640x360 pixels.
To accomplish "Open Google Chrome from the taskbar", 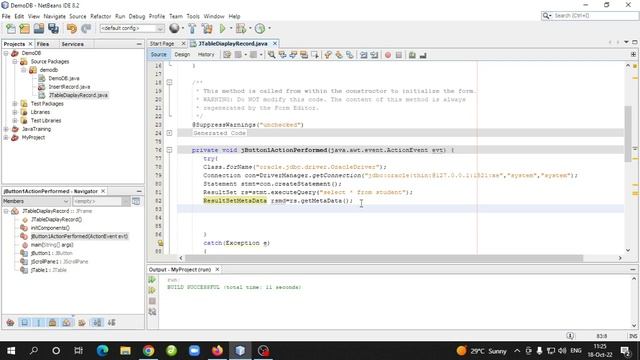I will click(x=149, y=351).
